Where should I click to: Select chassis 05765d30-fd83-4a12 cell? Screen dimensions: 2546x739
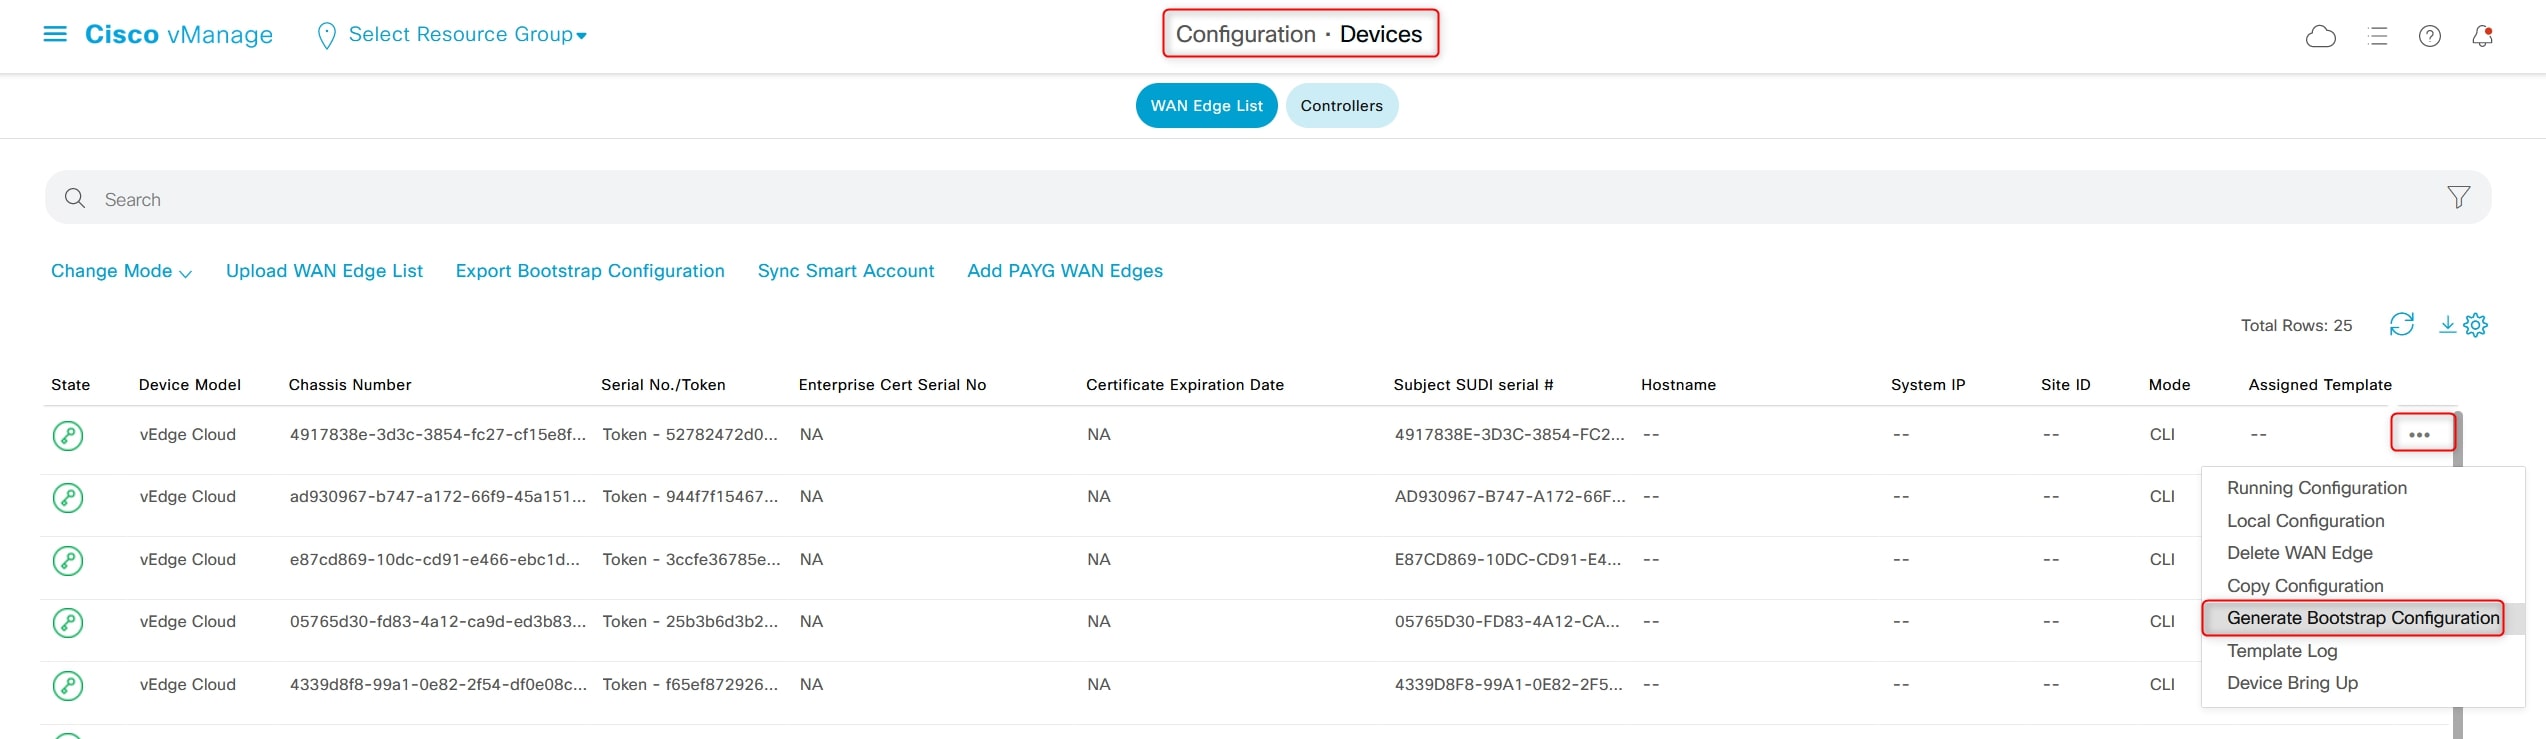pyautogui.click(x=438, y=622)
